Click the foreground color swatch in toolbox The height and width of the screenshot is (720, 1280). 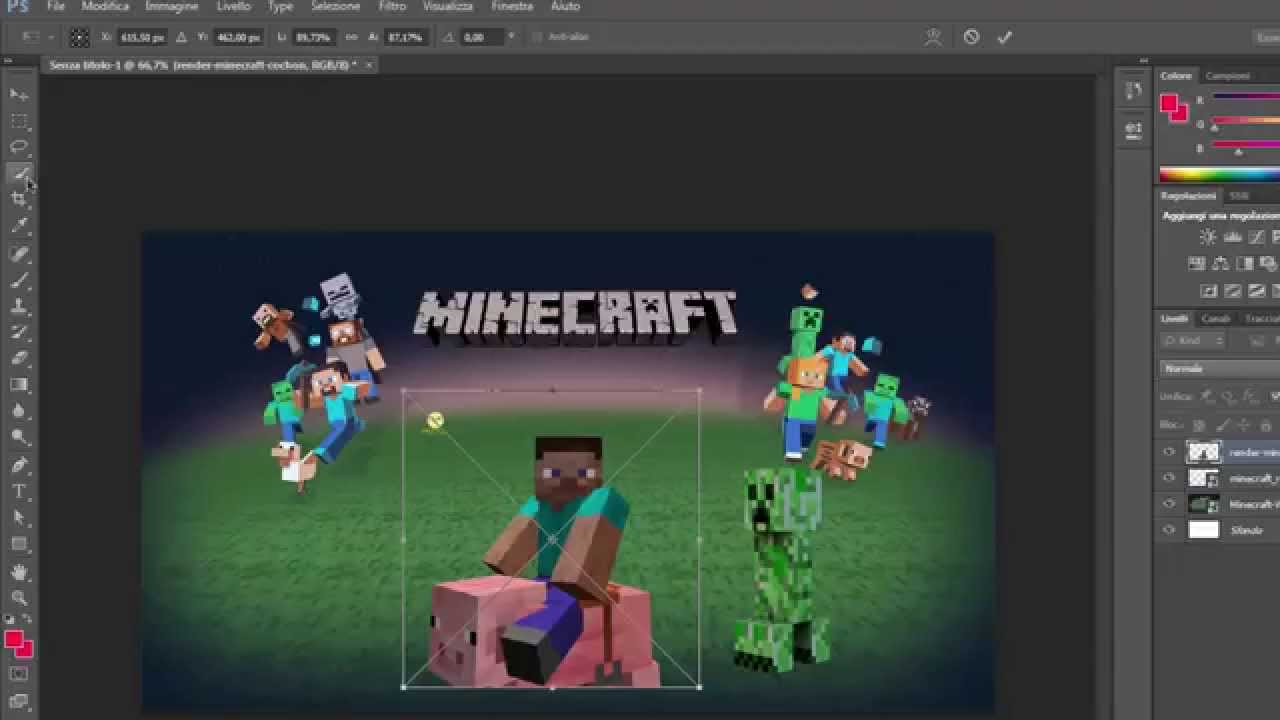(x=13, y=640)
